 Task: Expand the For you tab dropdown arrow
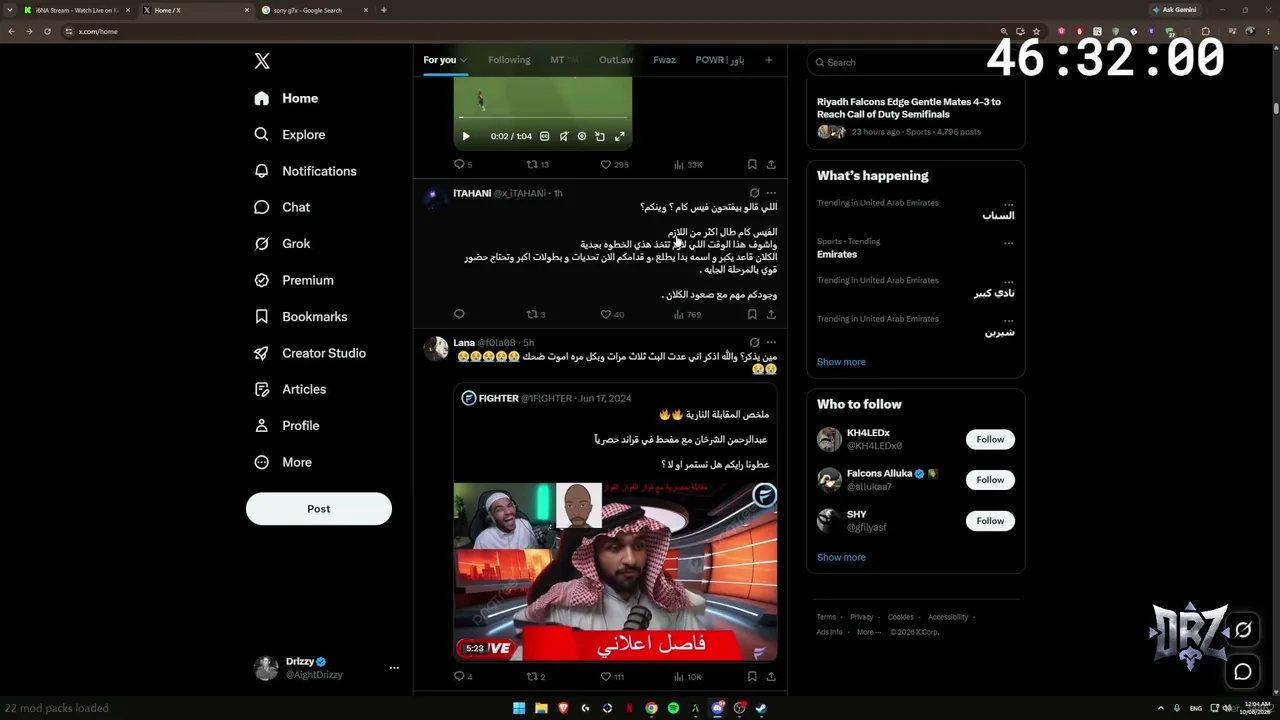(x=464, y=60)
